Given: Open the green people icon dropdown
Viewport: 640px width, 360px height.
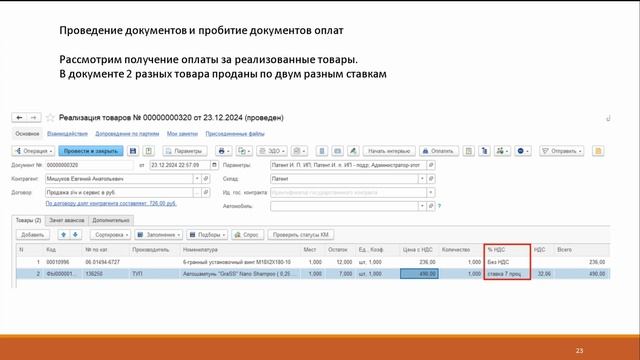Looking at the screenshot, I should pyautogui.click(x=502, y=151).
